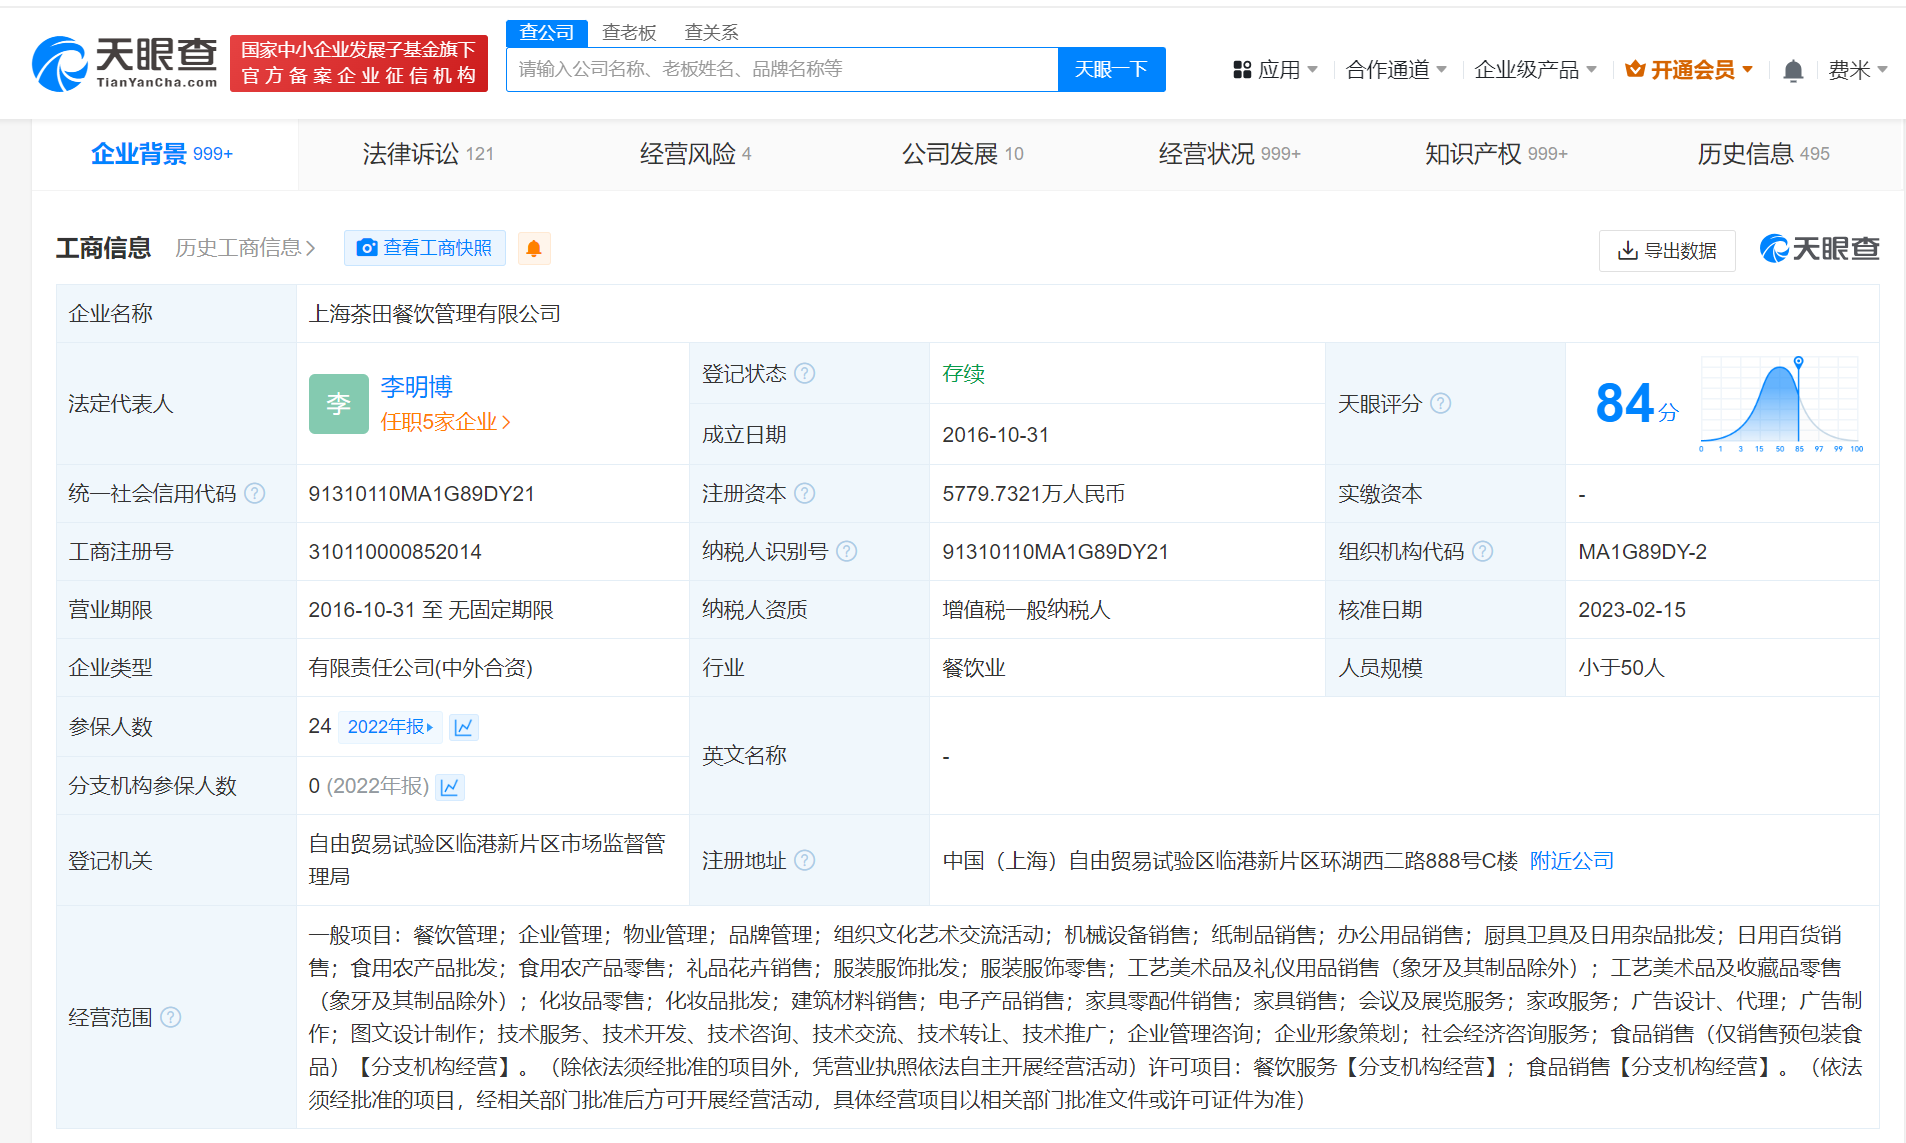Click the crown icon beside 开通会员

pyautogui.click(x=1636, y=69)
